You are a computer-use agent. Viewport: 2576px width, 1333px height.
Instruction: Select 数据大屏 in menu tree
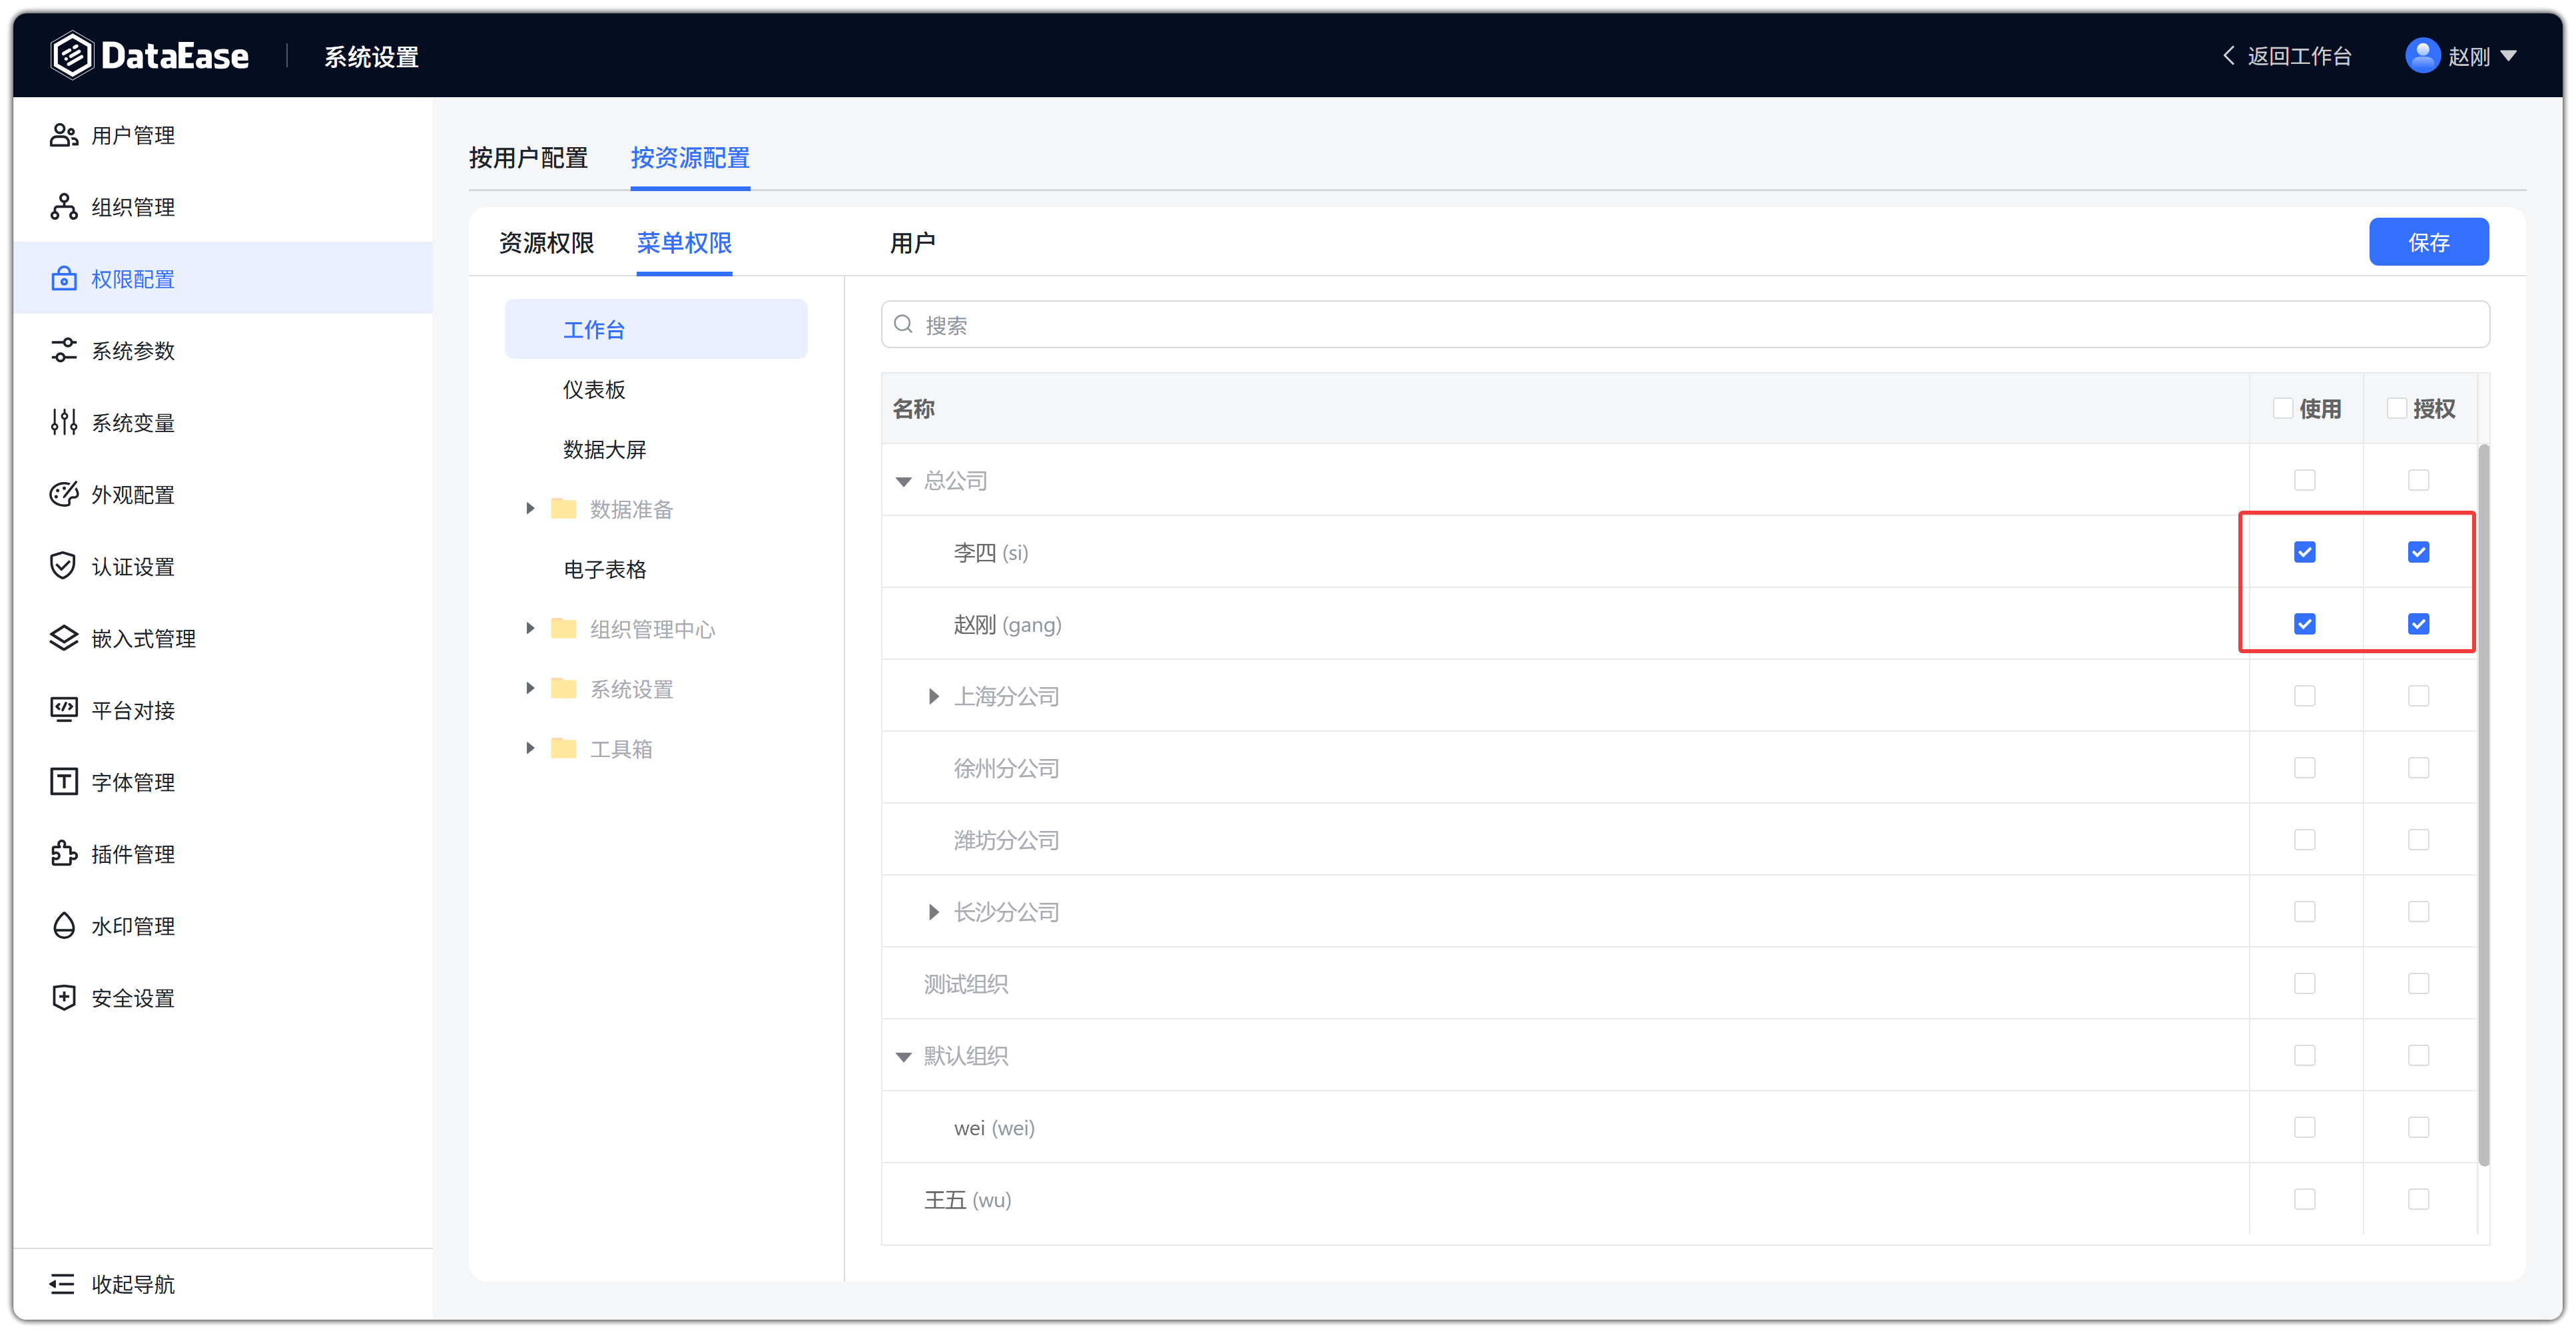pyautogui.click(x=605, y=449)
